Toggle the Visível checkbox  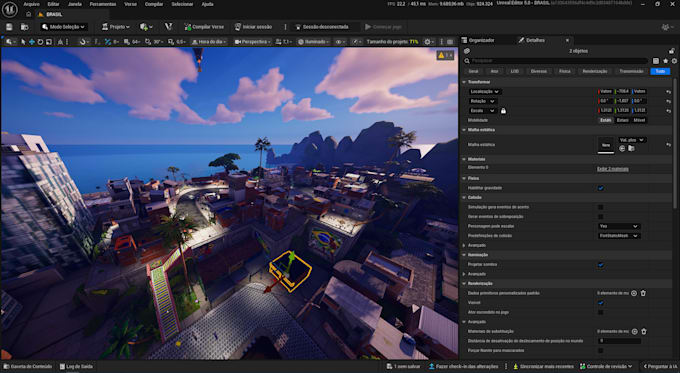[601, 303]
